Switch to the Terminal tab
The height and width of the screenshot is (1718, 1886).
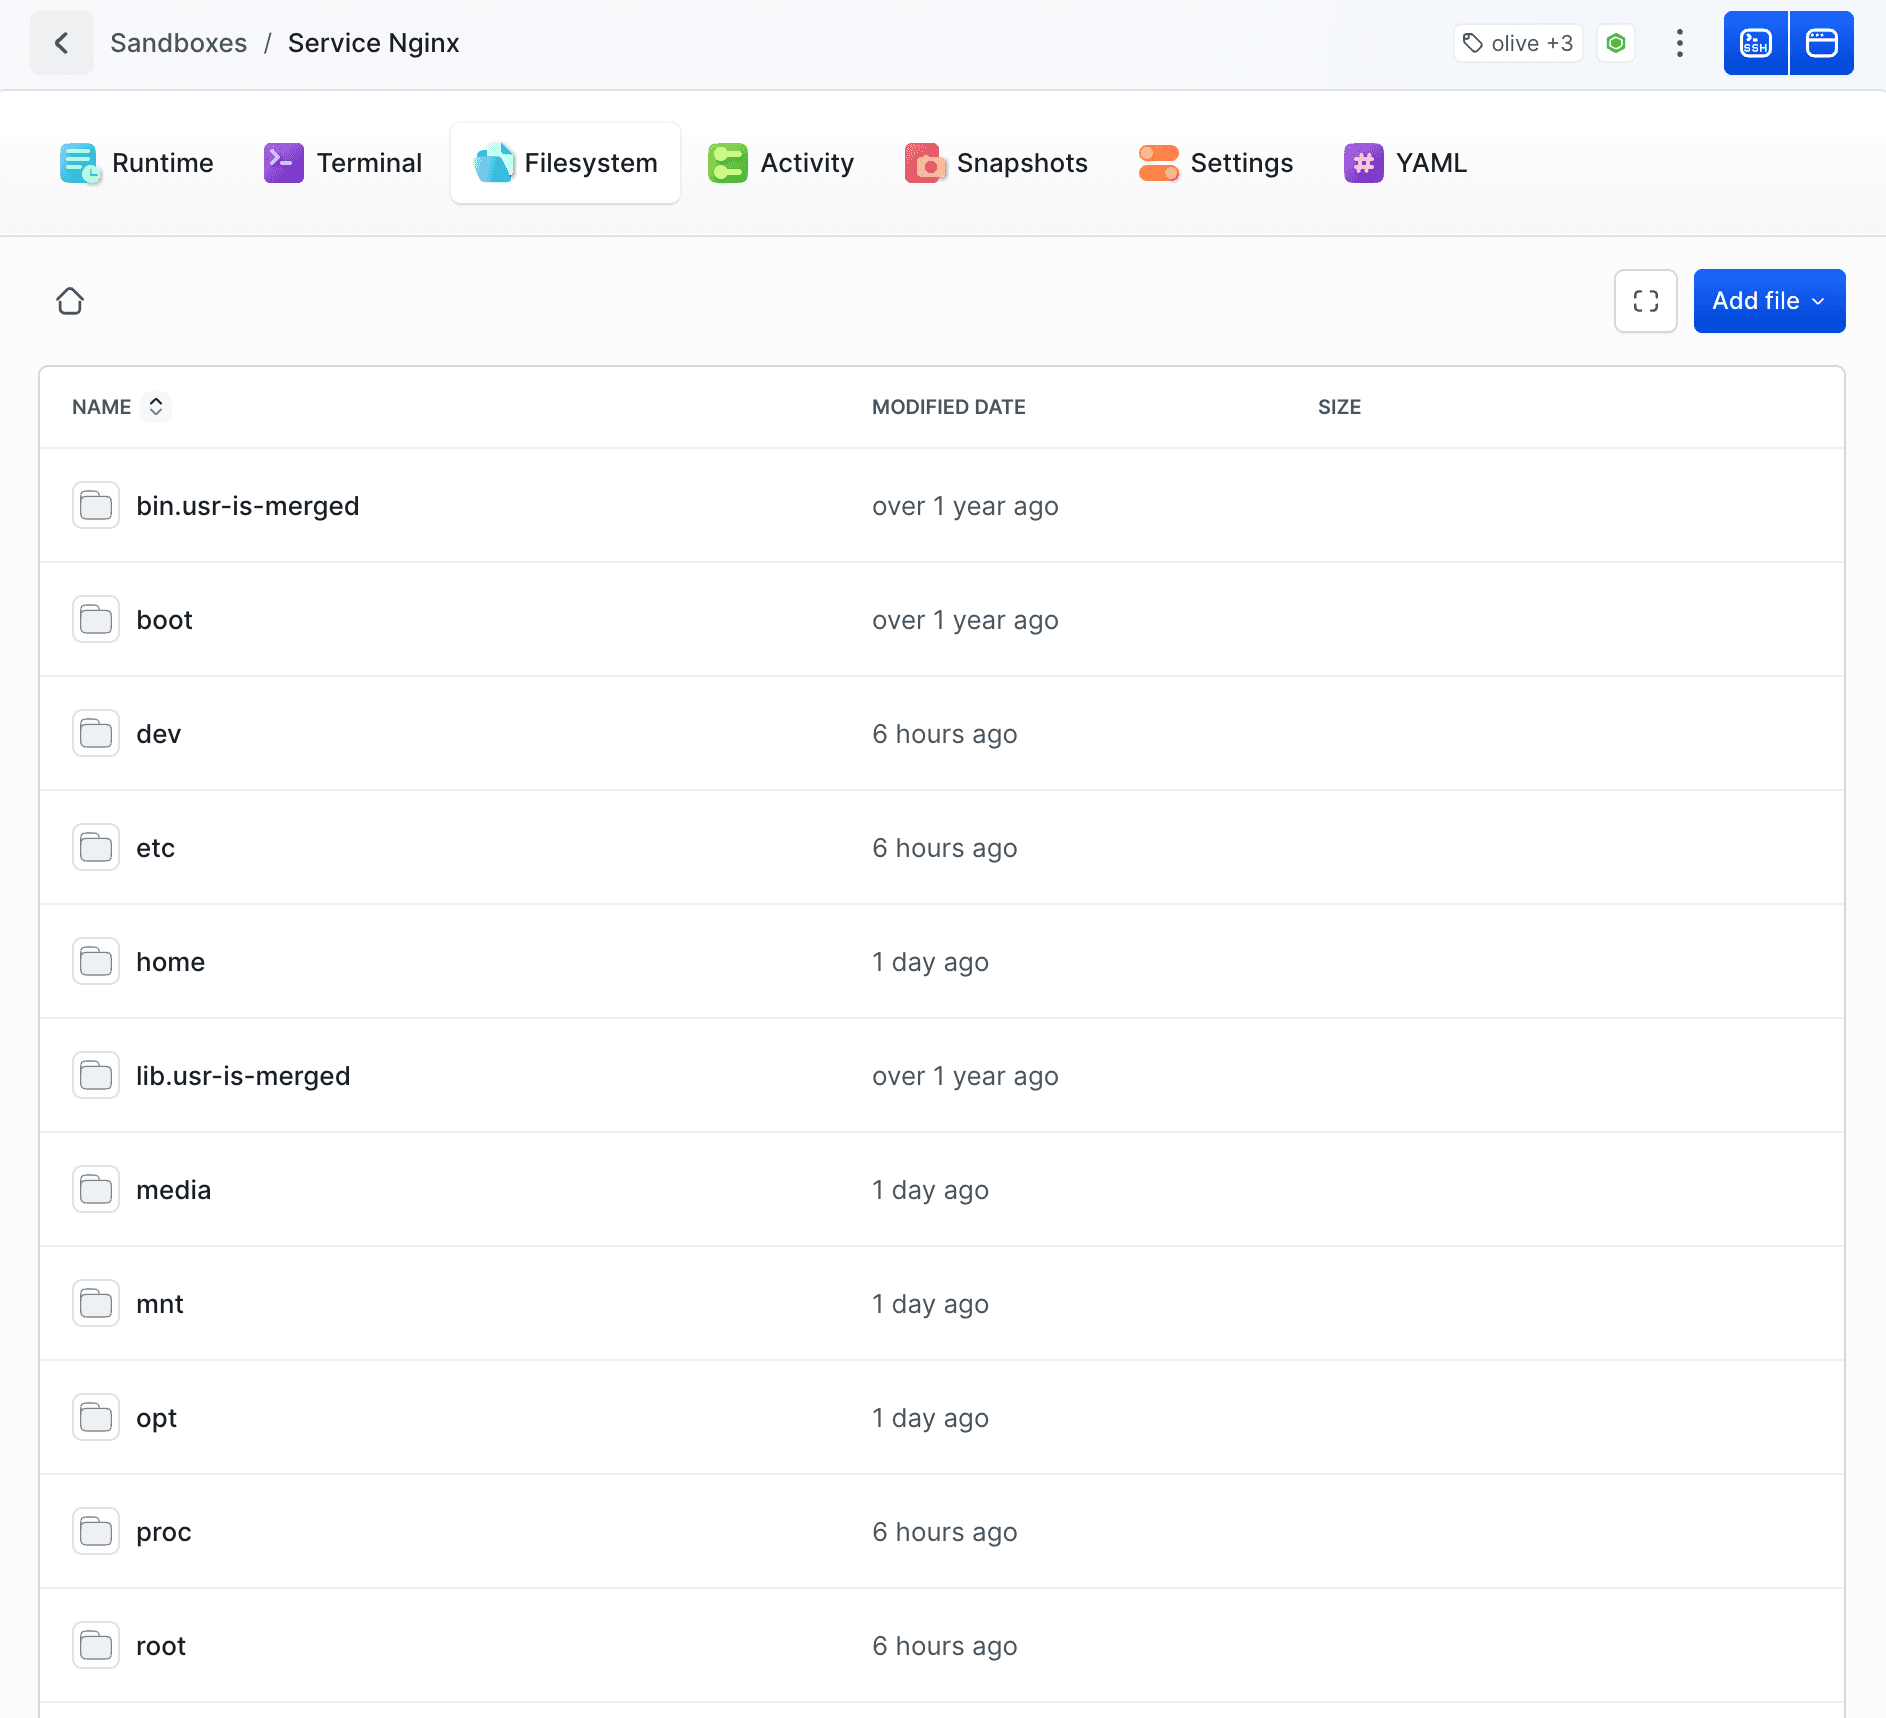[343, 163]
